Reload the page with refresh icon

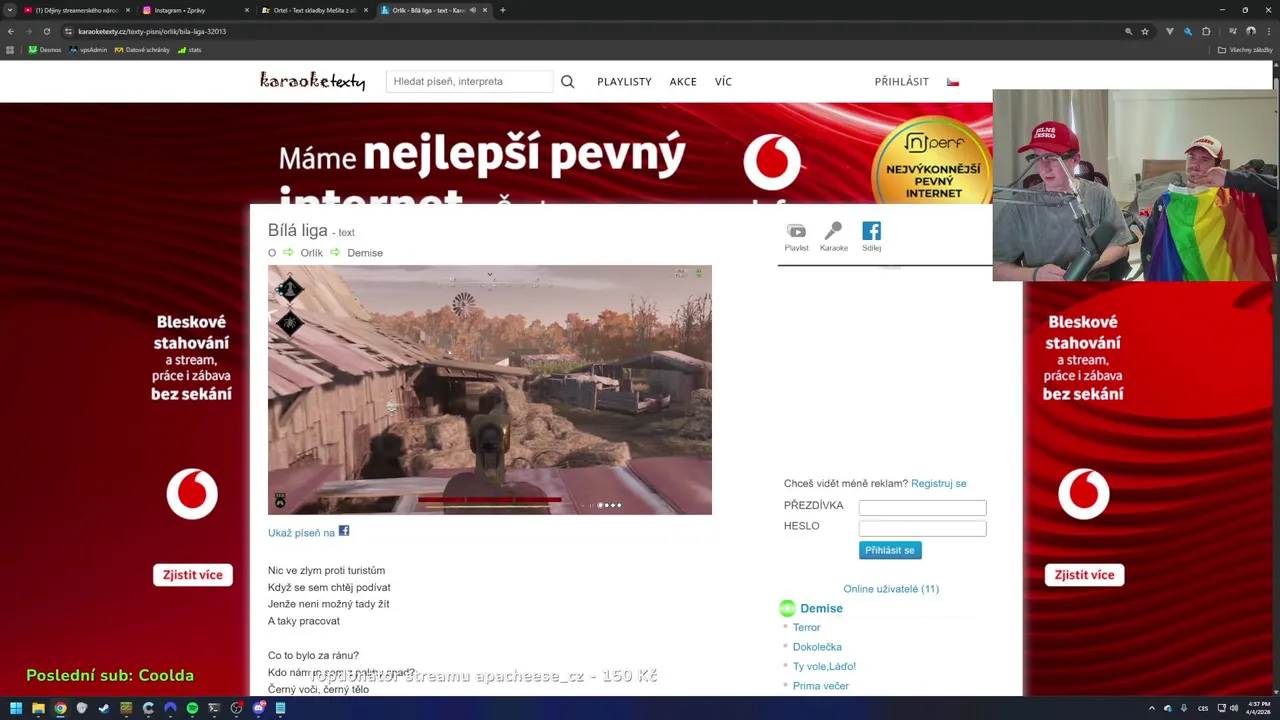(x=47, y=31)
